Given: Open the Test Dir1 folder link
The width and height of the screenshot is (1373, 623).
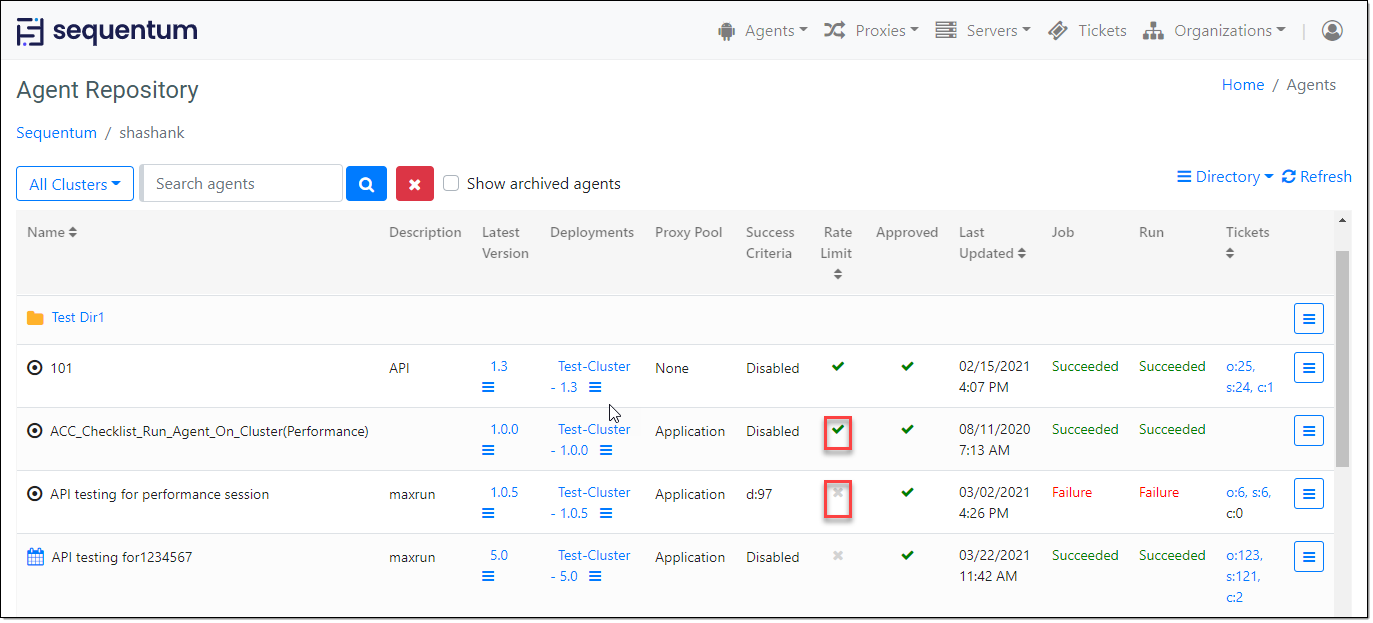Looking at the screenshot, I should (x=78, y=317).
